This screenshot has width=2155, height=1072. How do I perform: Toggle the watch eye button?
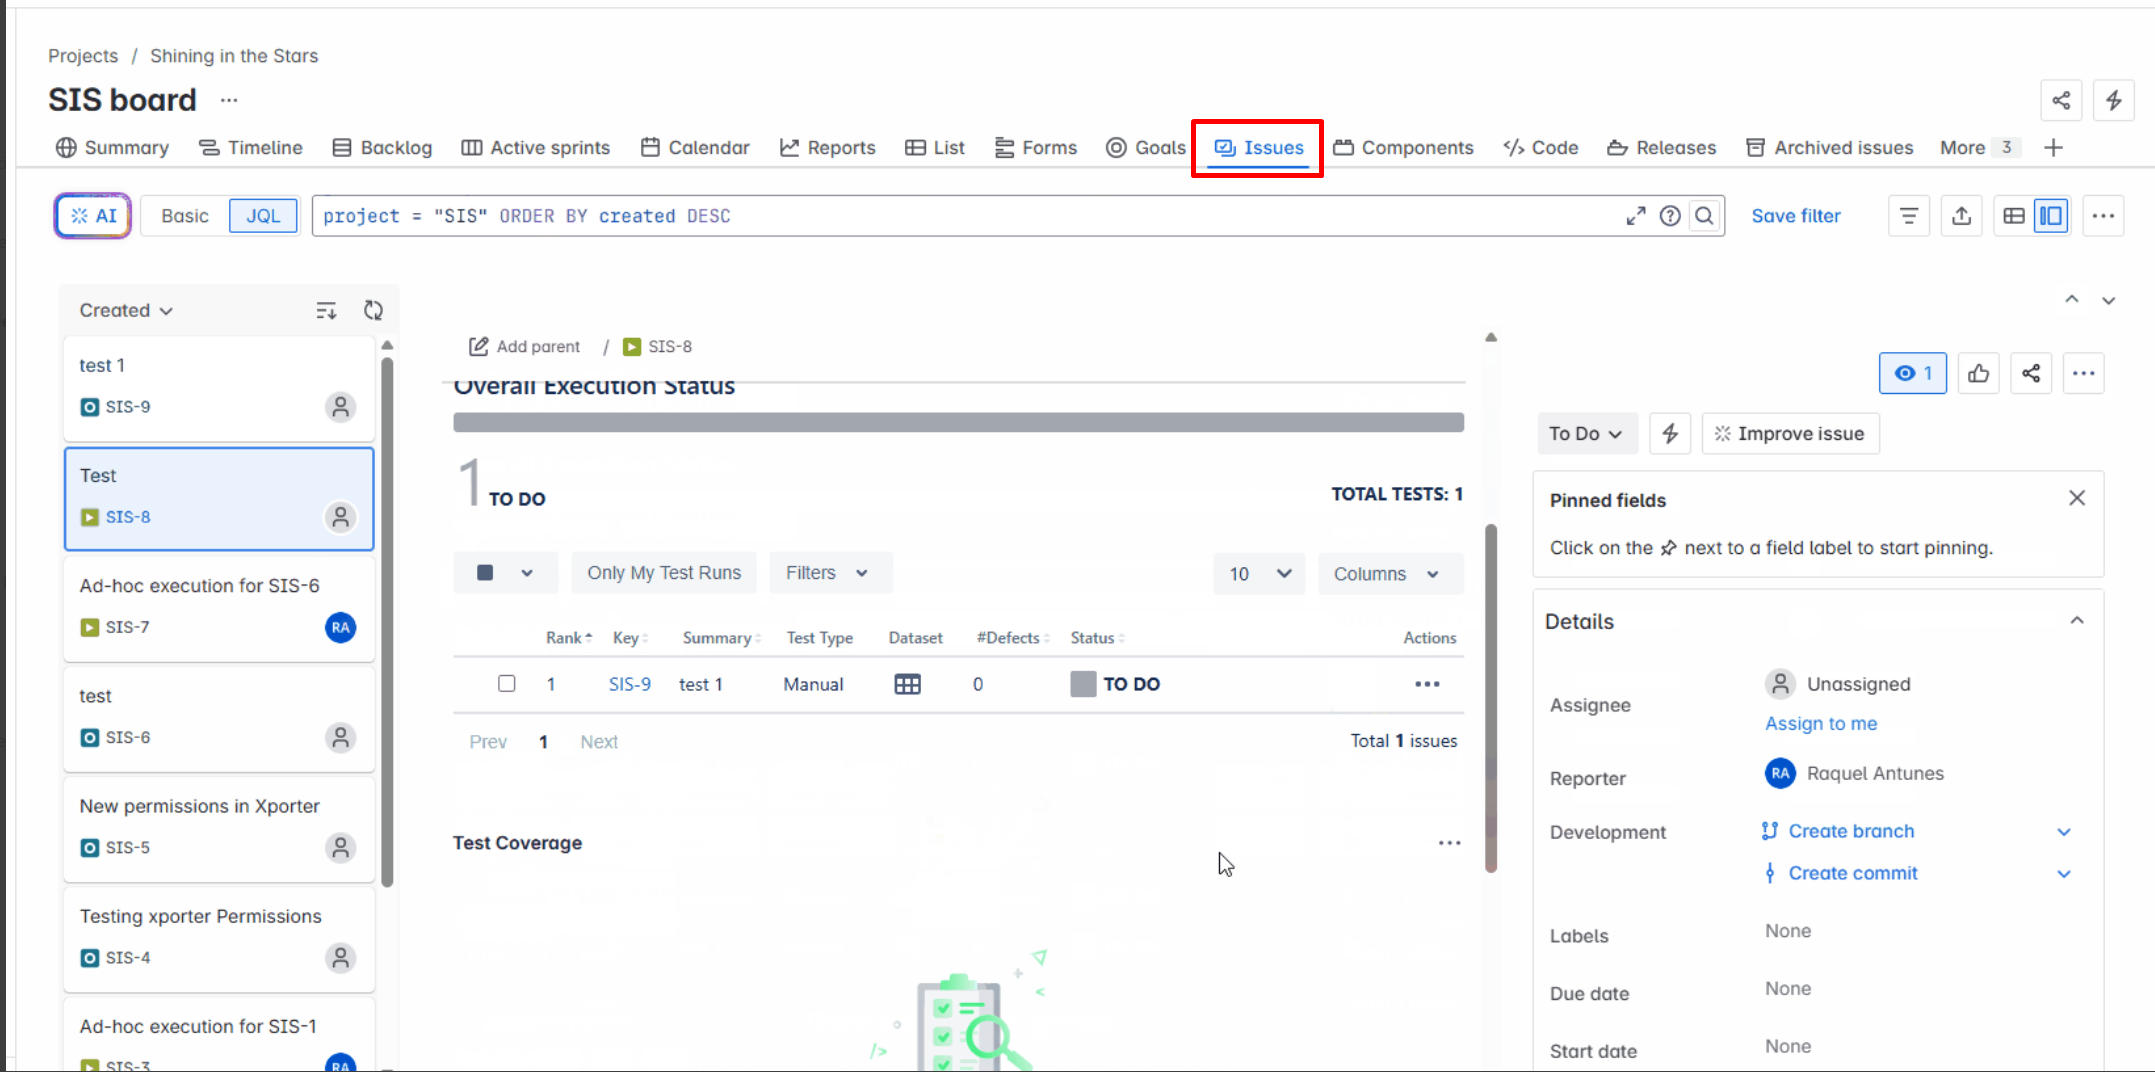1912,374
